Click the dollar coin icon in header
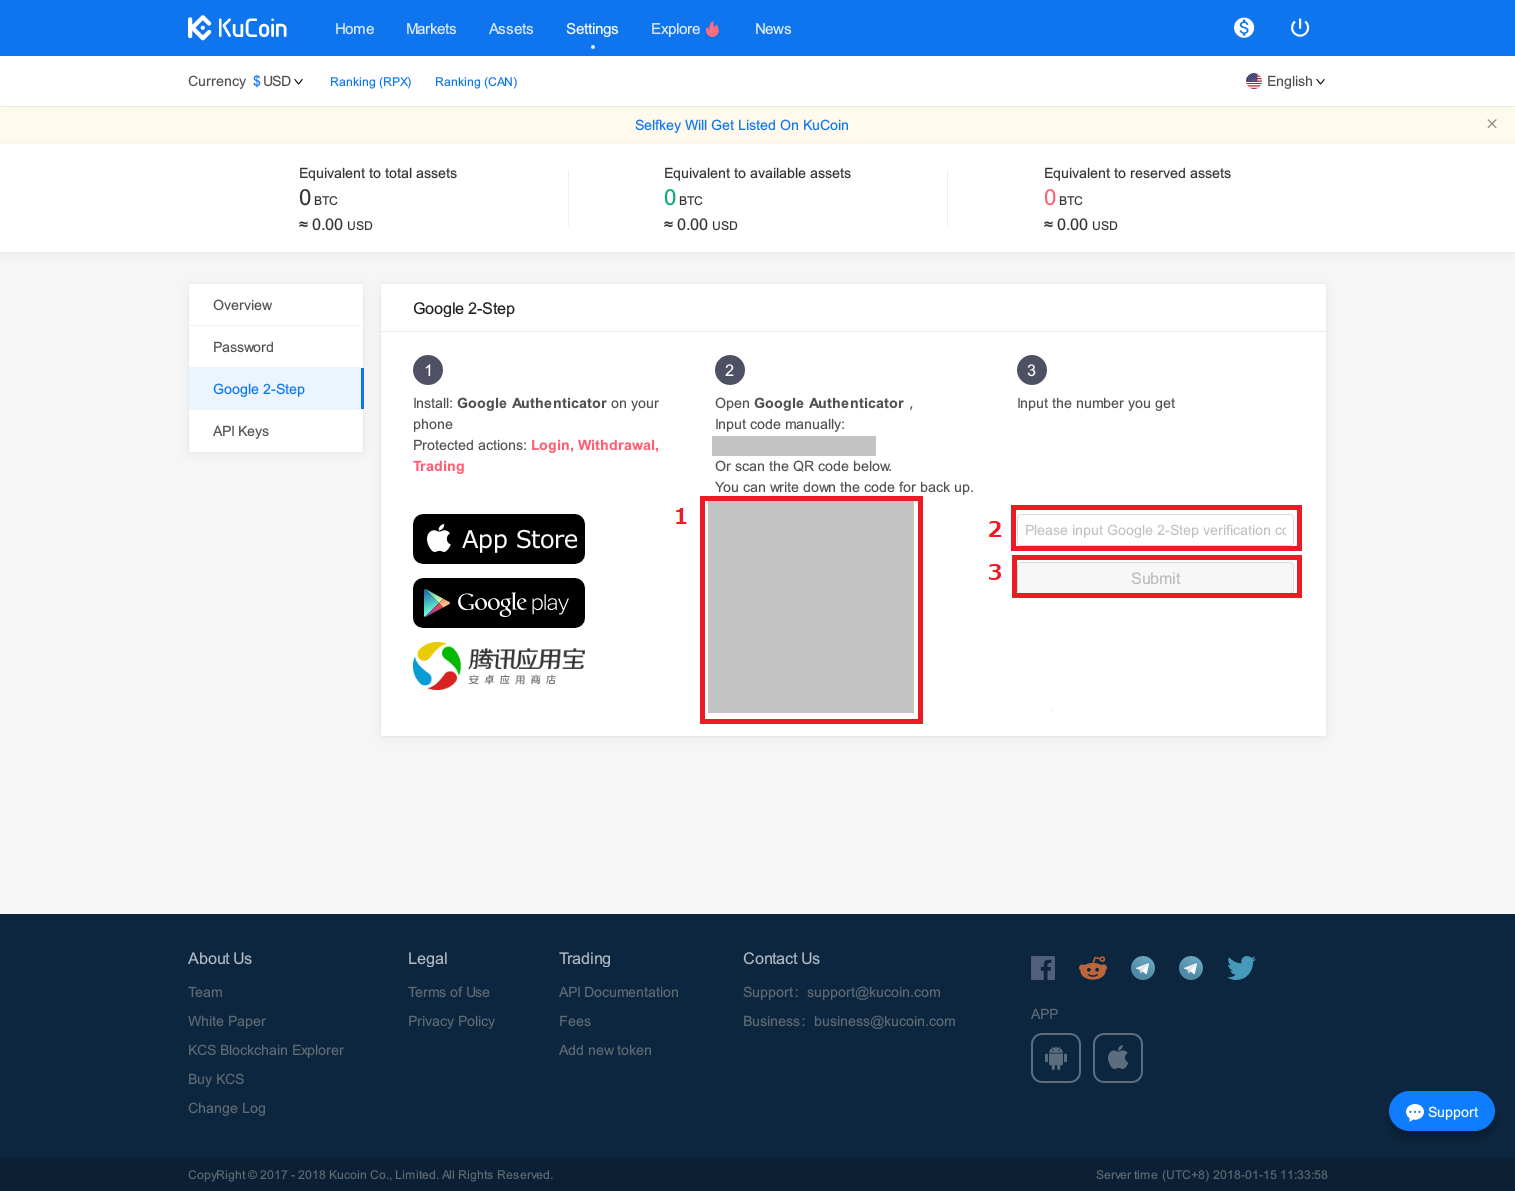 (x=1244, y=28)
